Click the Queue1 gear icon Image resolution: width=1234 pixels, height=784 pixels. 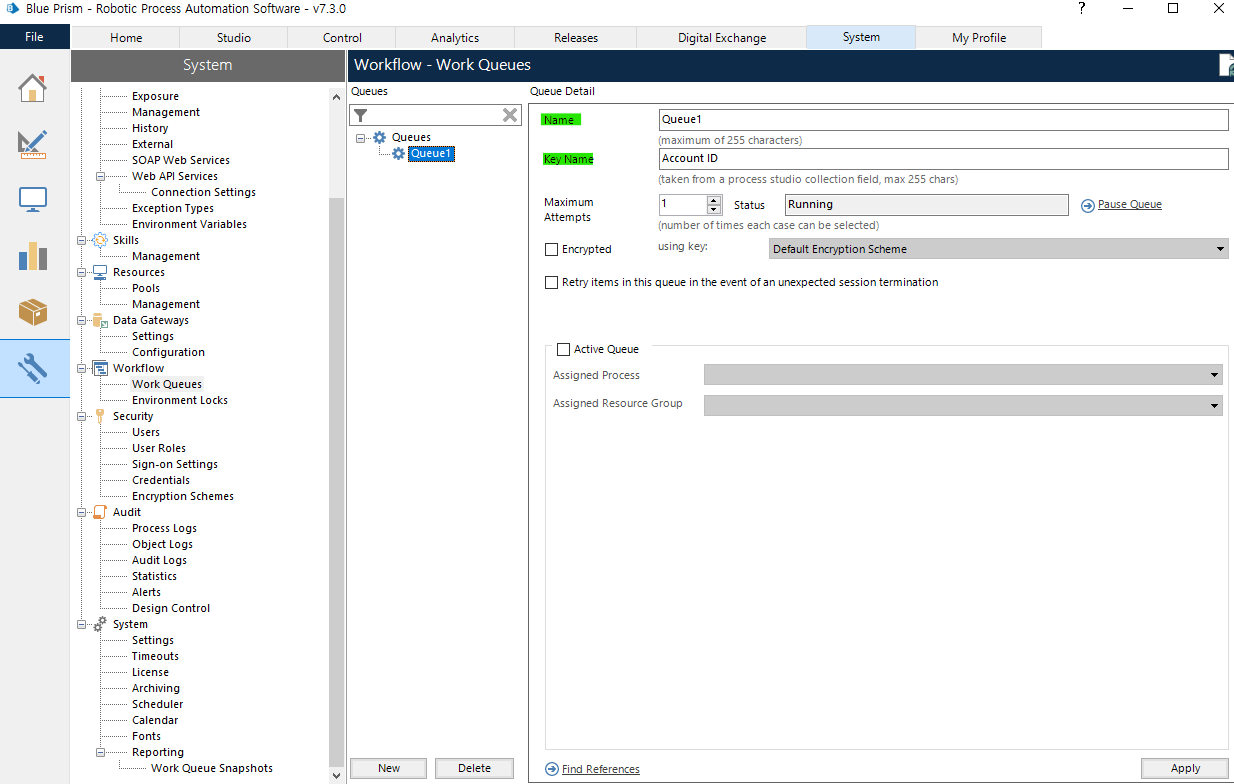click(398, 153)
